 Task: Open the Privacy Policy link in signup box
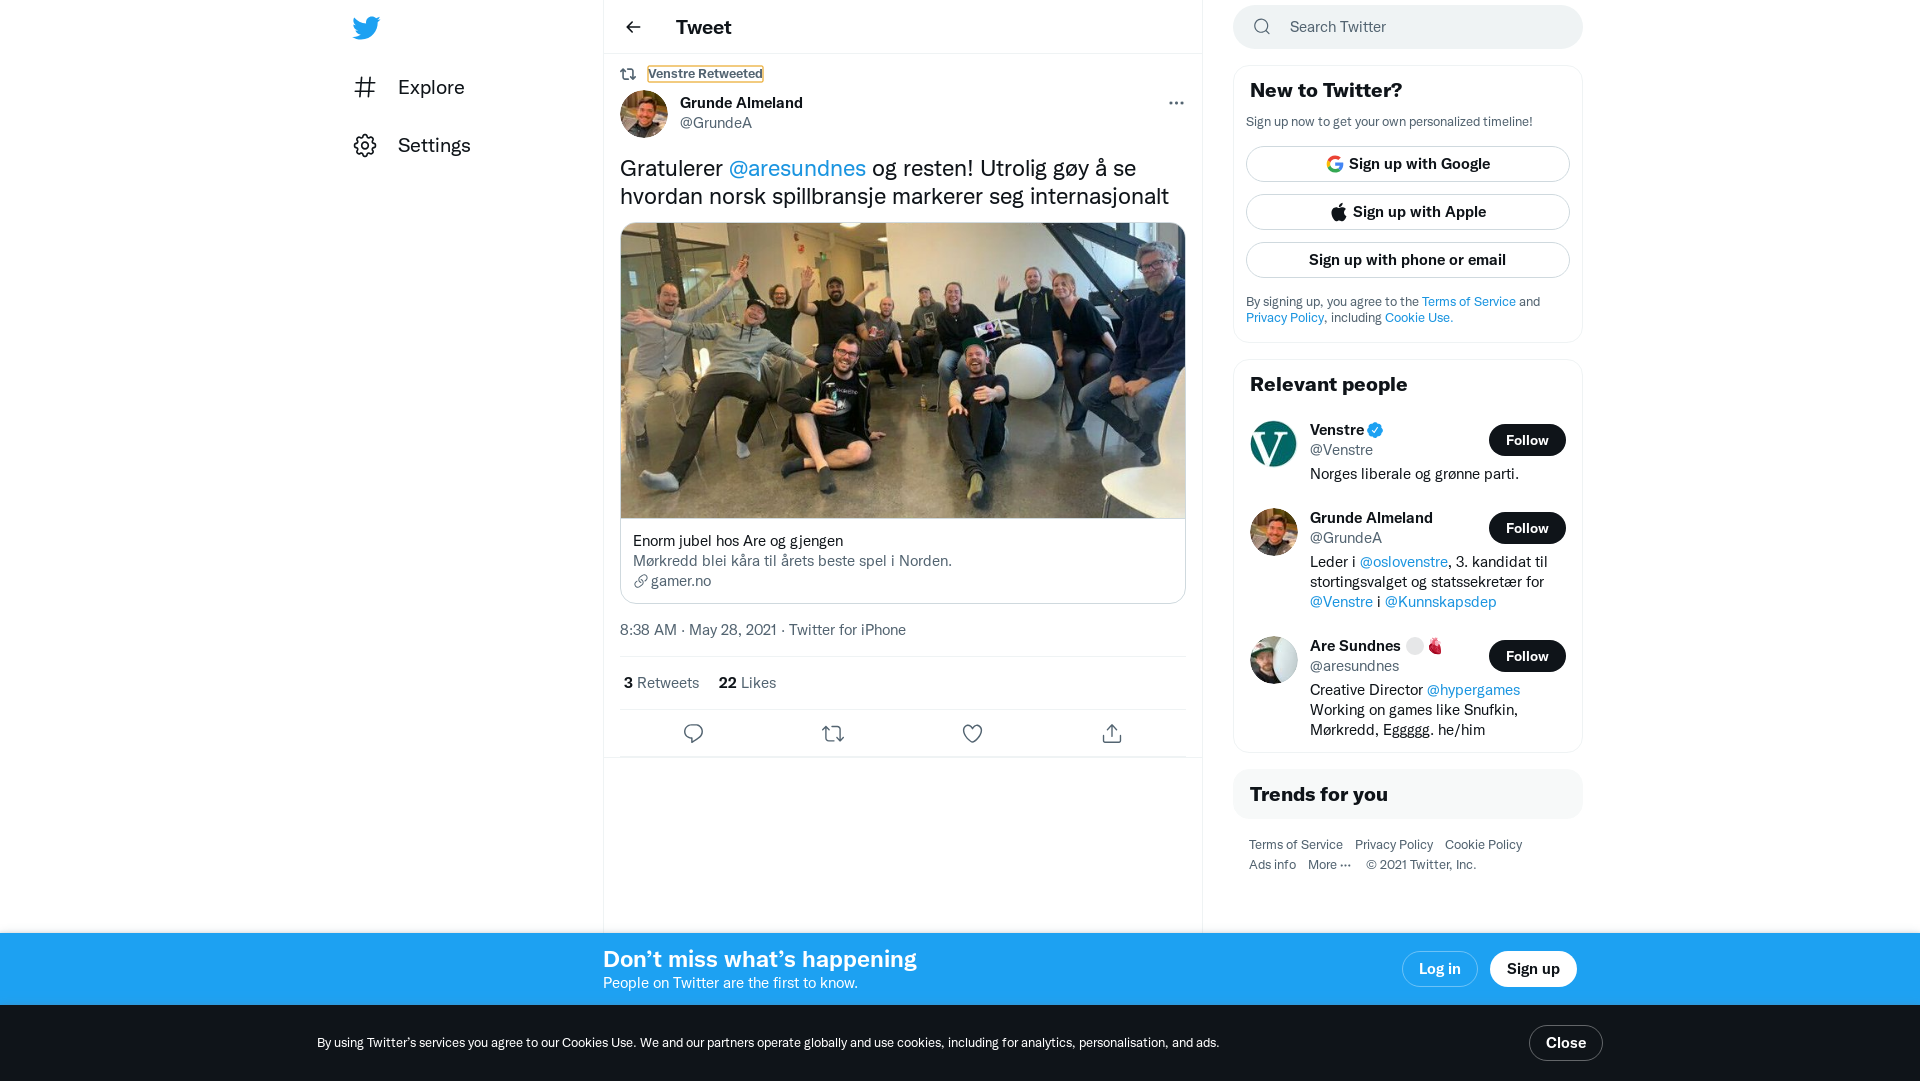[1285, 318]
